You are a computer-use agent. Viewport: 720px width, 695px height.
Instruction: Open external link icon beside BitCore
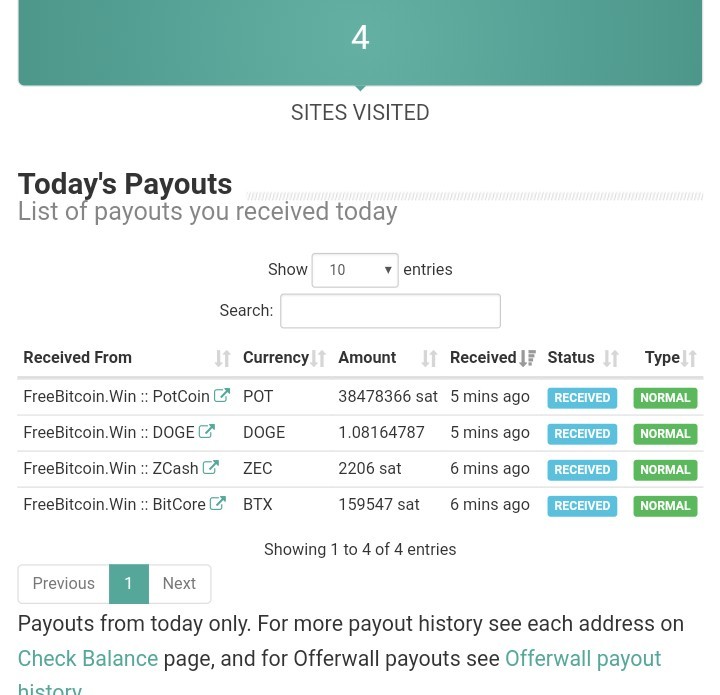[218, 503]
